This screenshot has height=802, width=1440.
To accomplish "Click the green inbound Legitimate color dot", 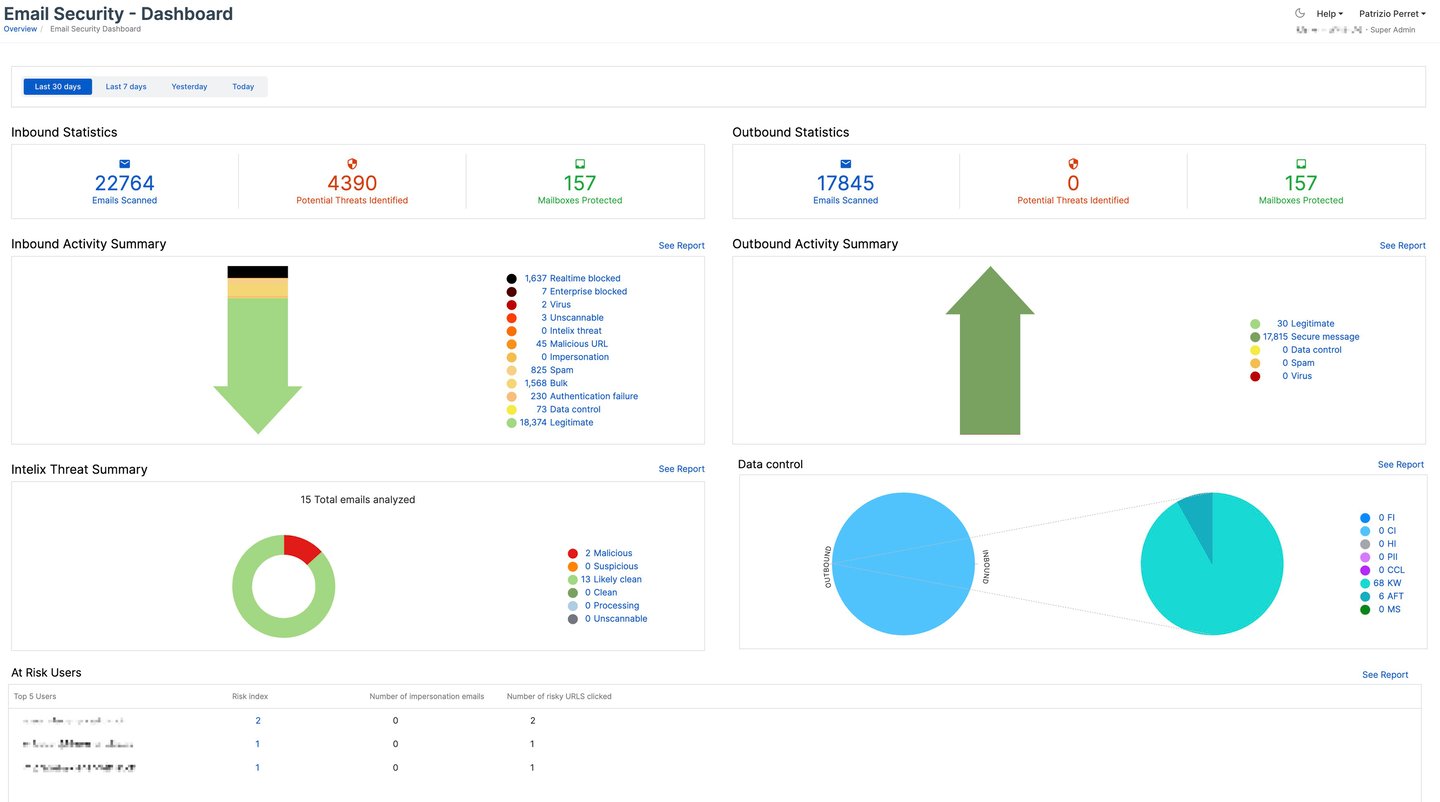I will (512, 423).
